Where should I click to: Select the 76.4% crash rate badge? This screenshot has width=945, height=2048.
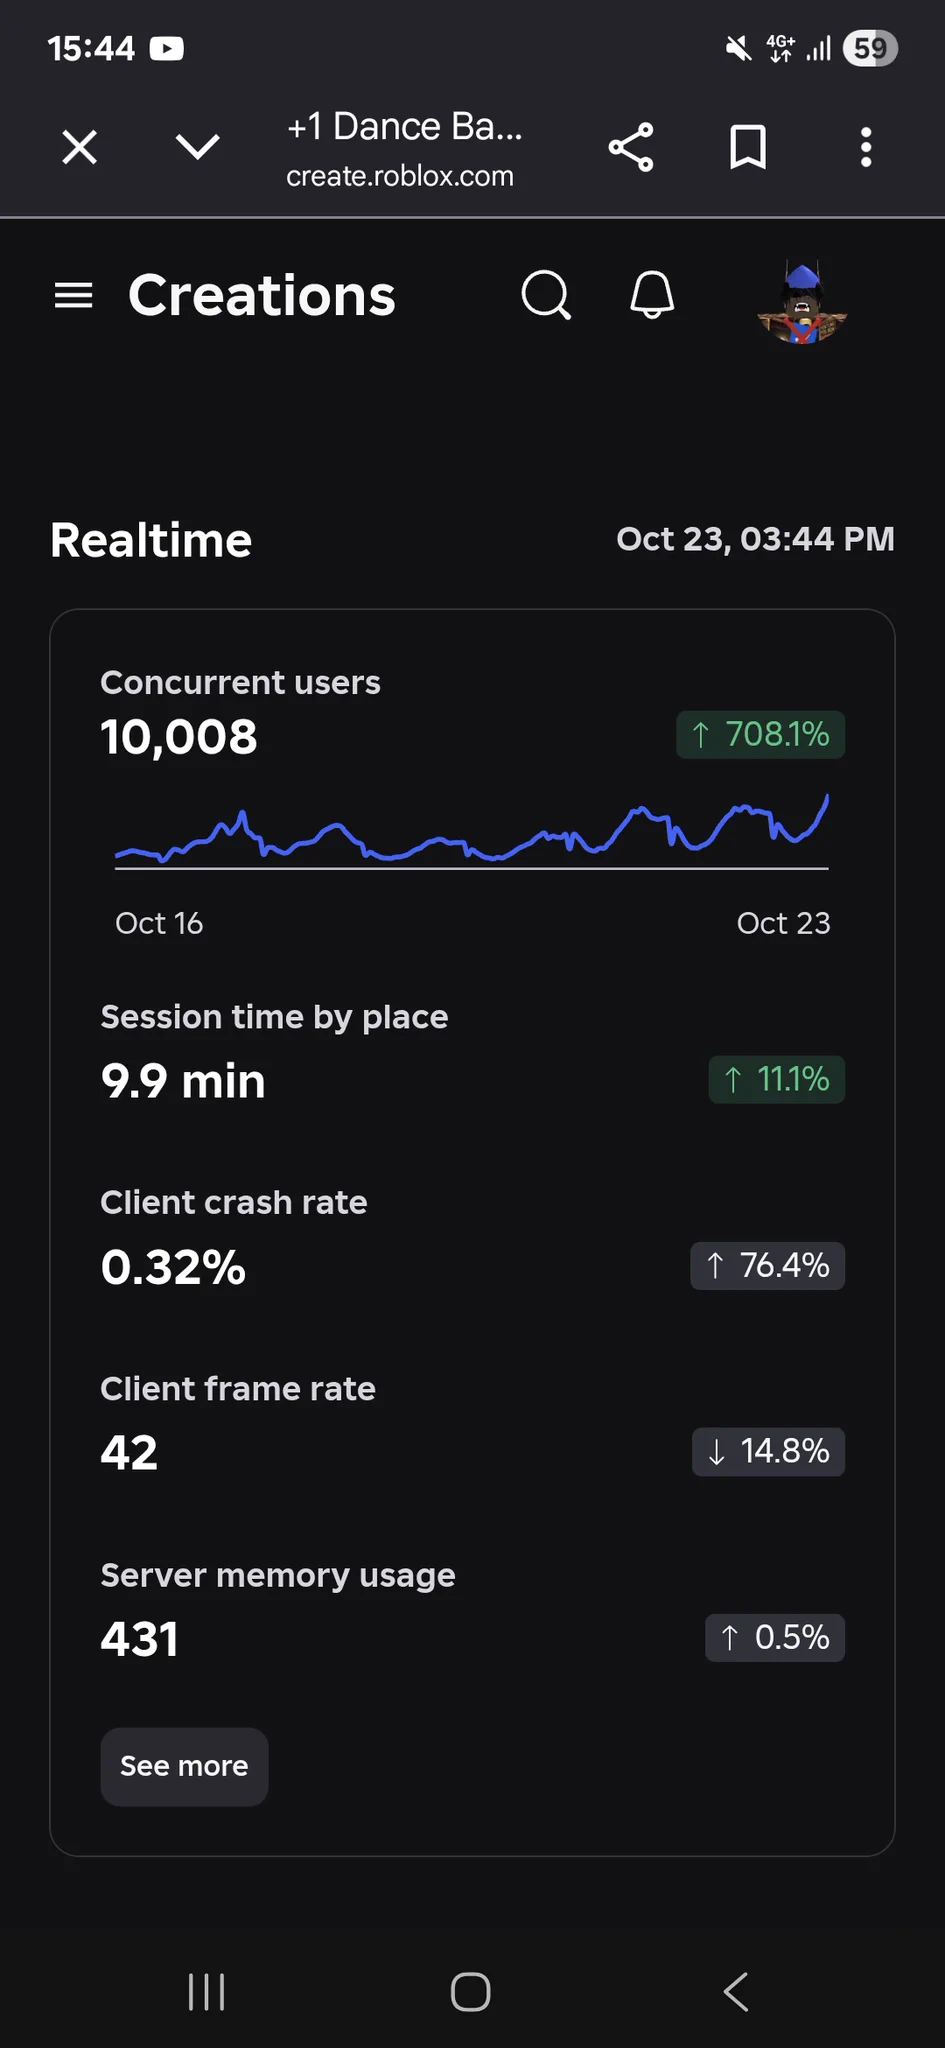768,1266
